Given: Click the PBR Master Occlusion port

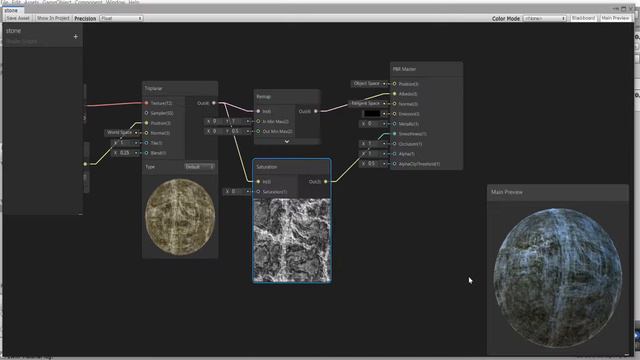Looking at the screenshot, I should pos(394,144).
